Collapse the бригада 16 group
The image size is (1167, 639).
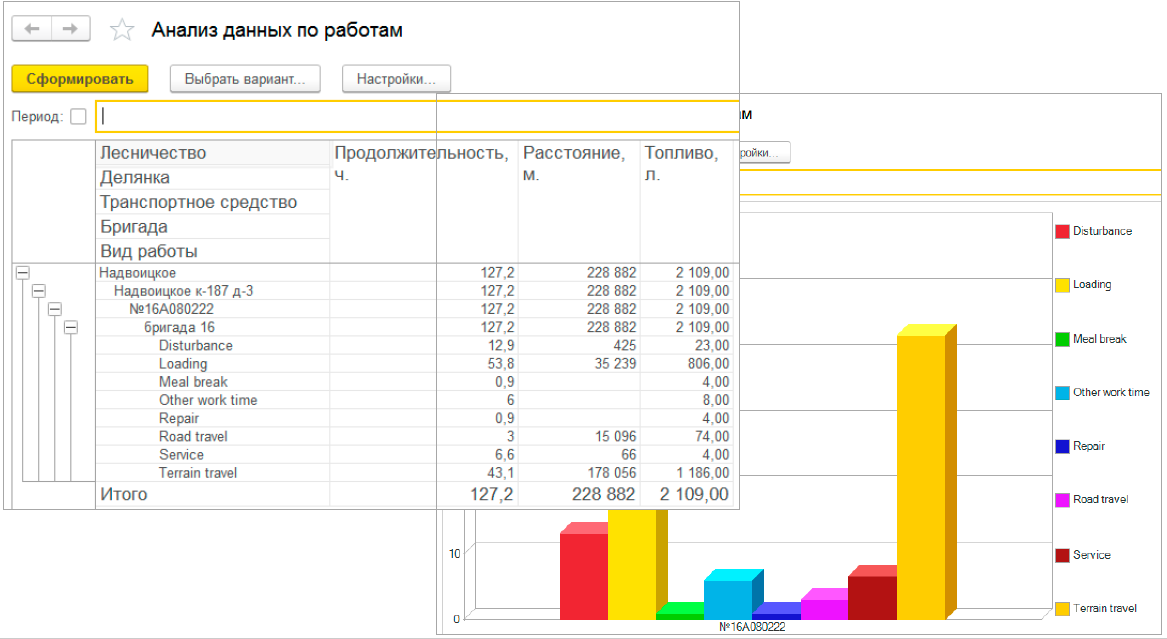click(x=71, y=327)
